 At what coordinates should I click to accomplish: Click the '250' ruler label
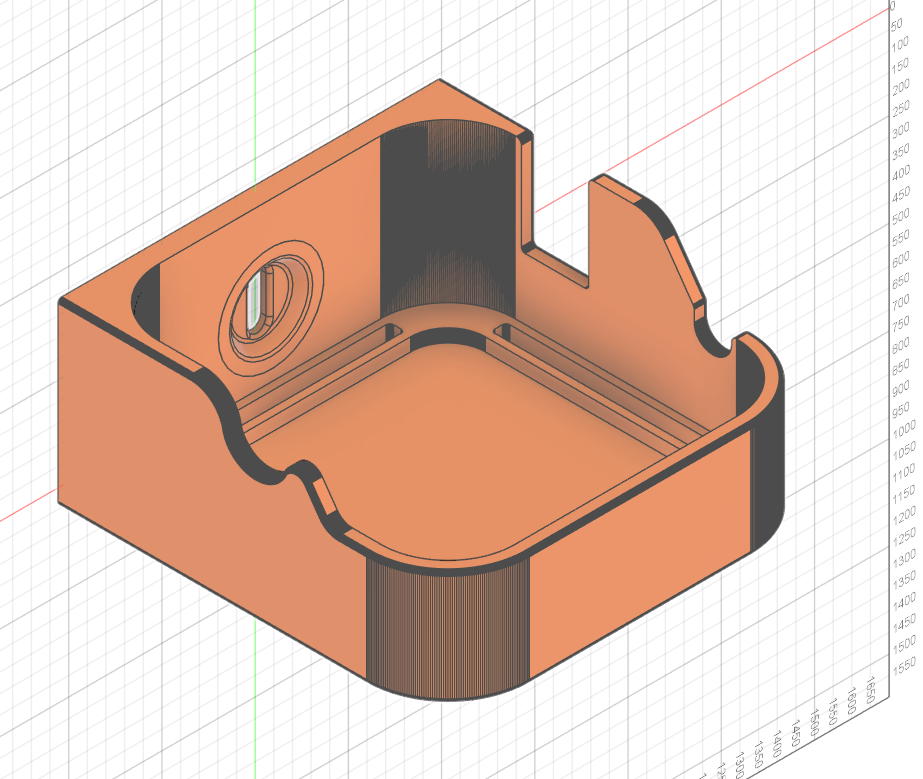coord(902,109)
